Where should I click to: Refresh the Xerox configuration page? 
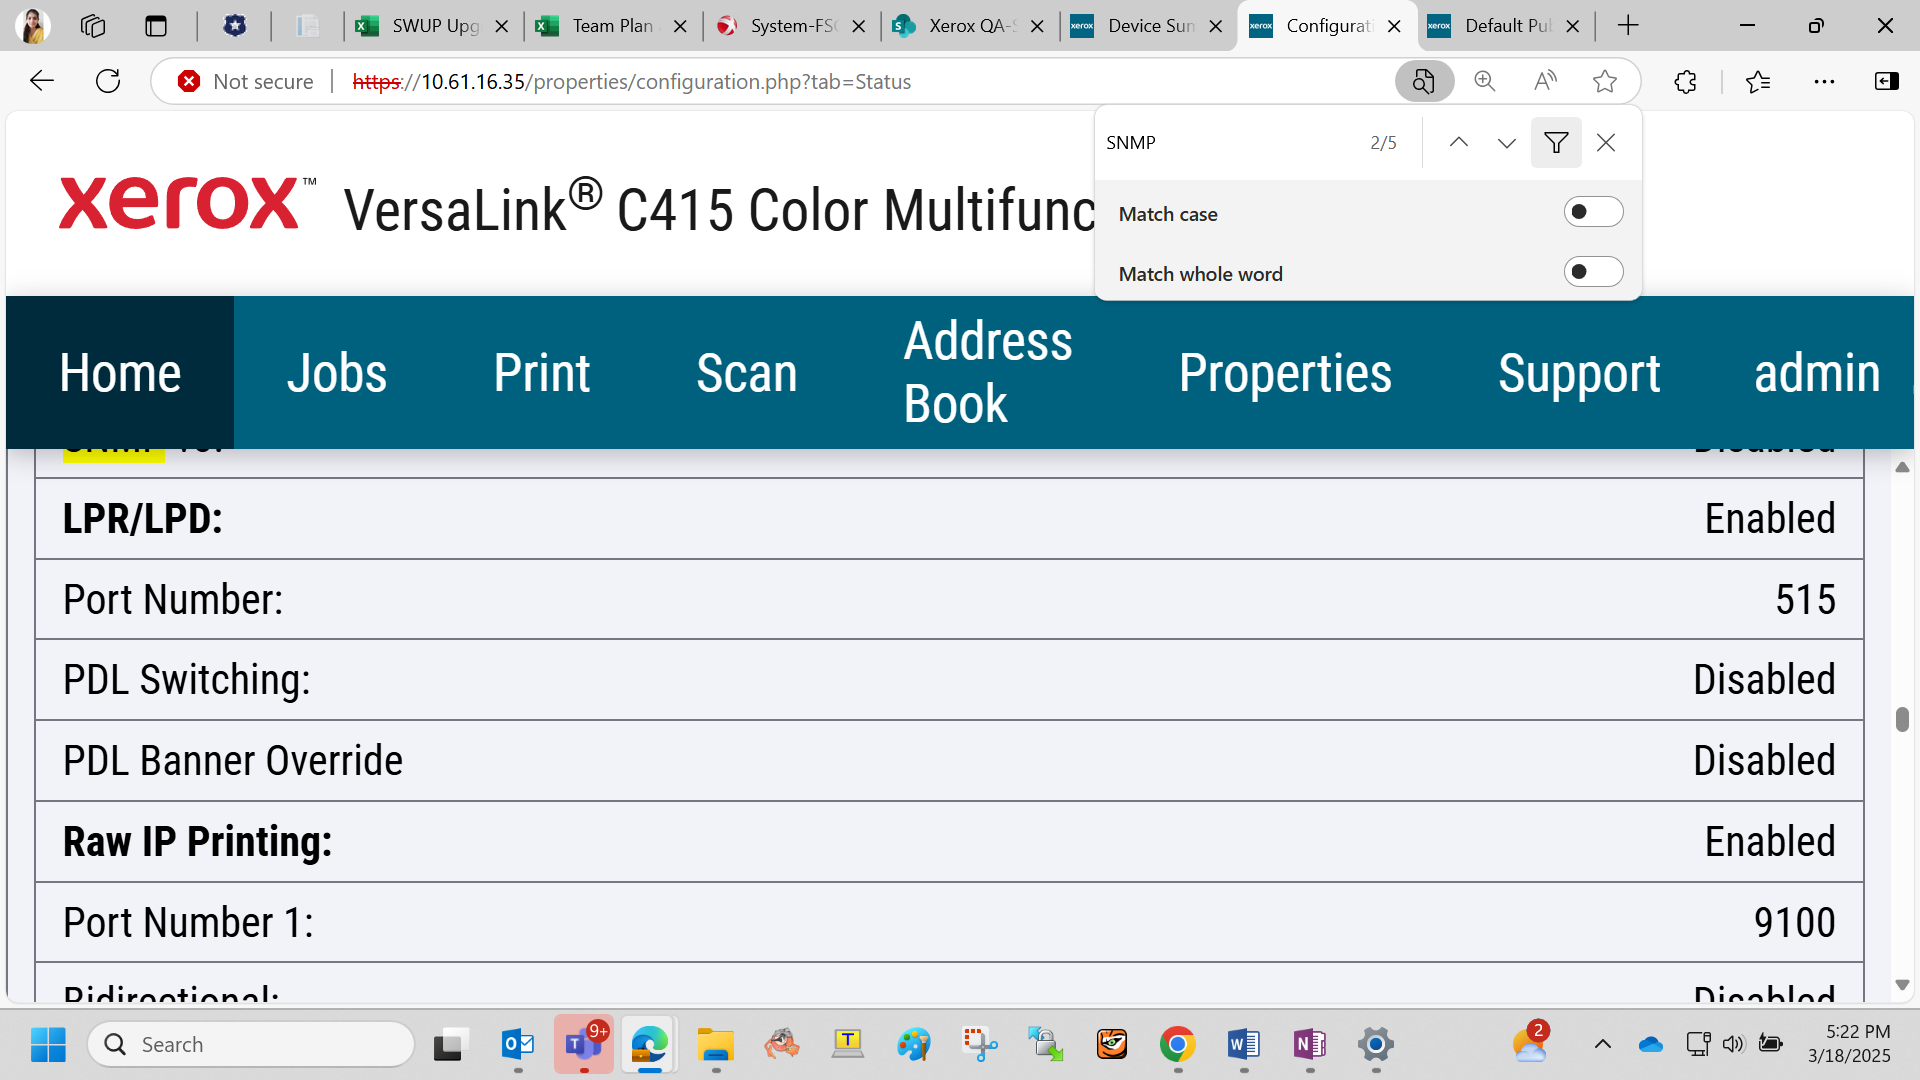[108, 81]
